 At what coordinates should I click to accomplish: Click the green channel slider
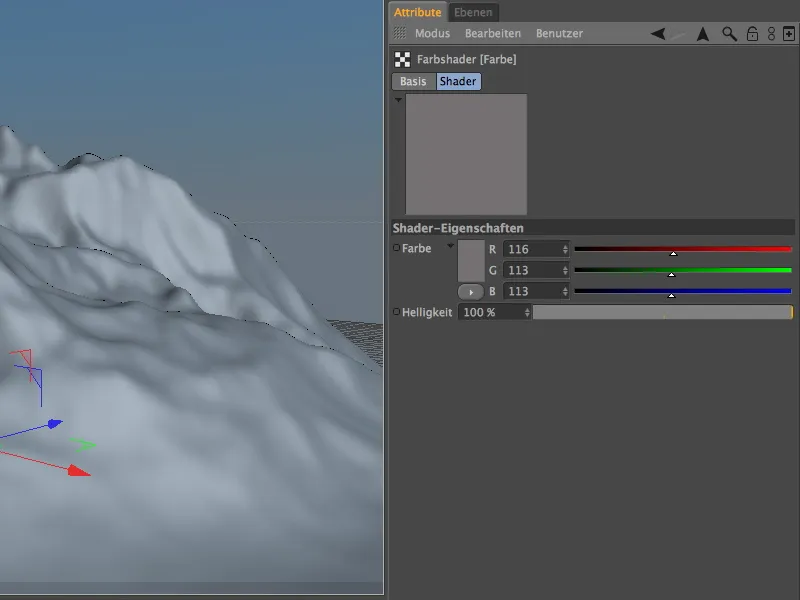(x=683, y=271)
